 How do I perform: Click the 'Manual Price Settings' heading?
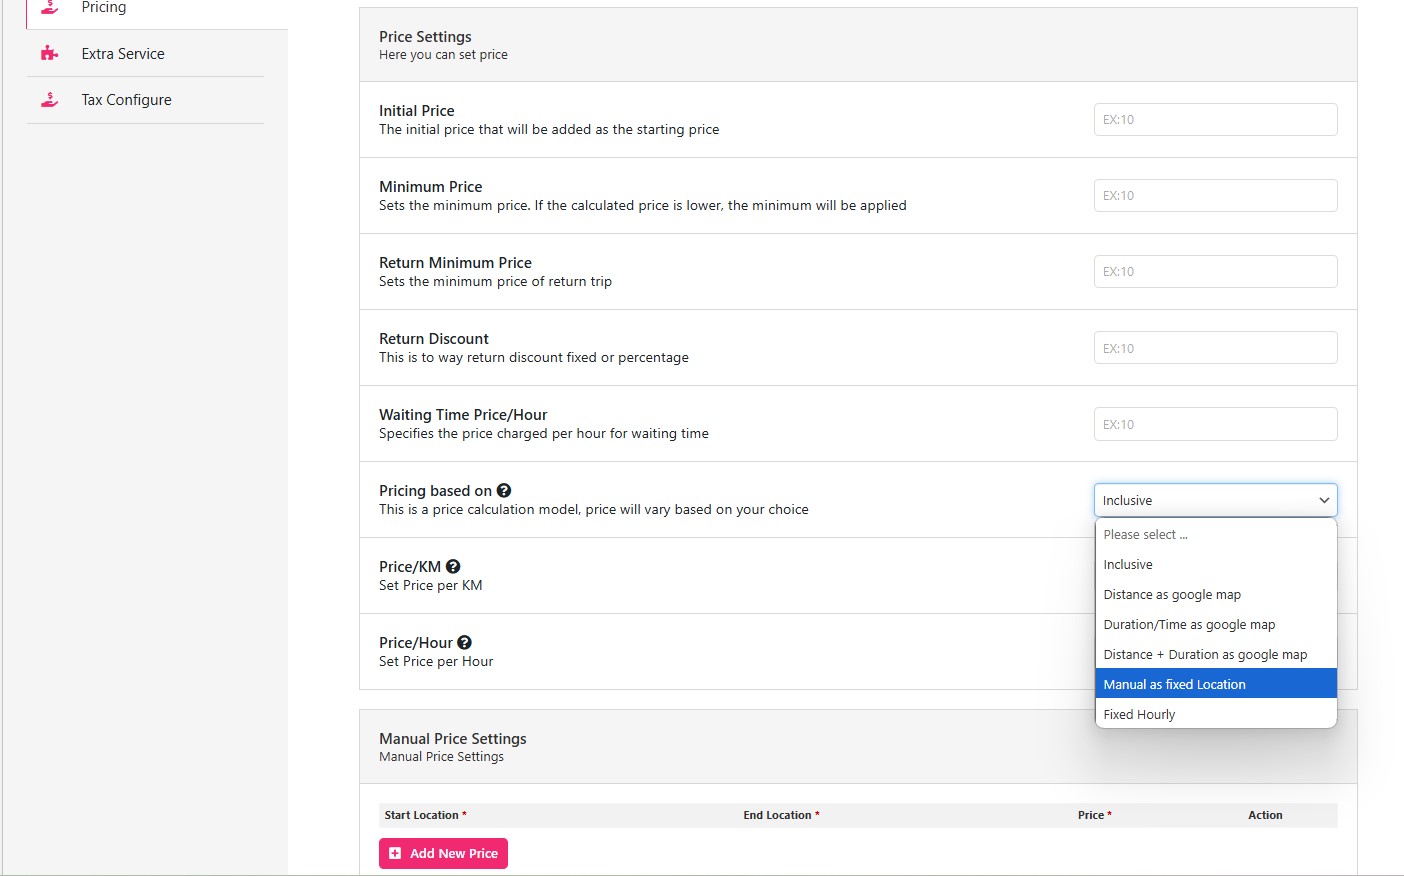pyautogui.click(x=452, y=738)
